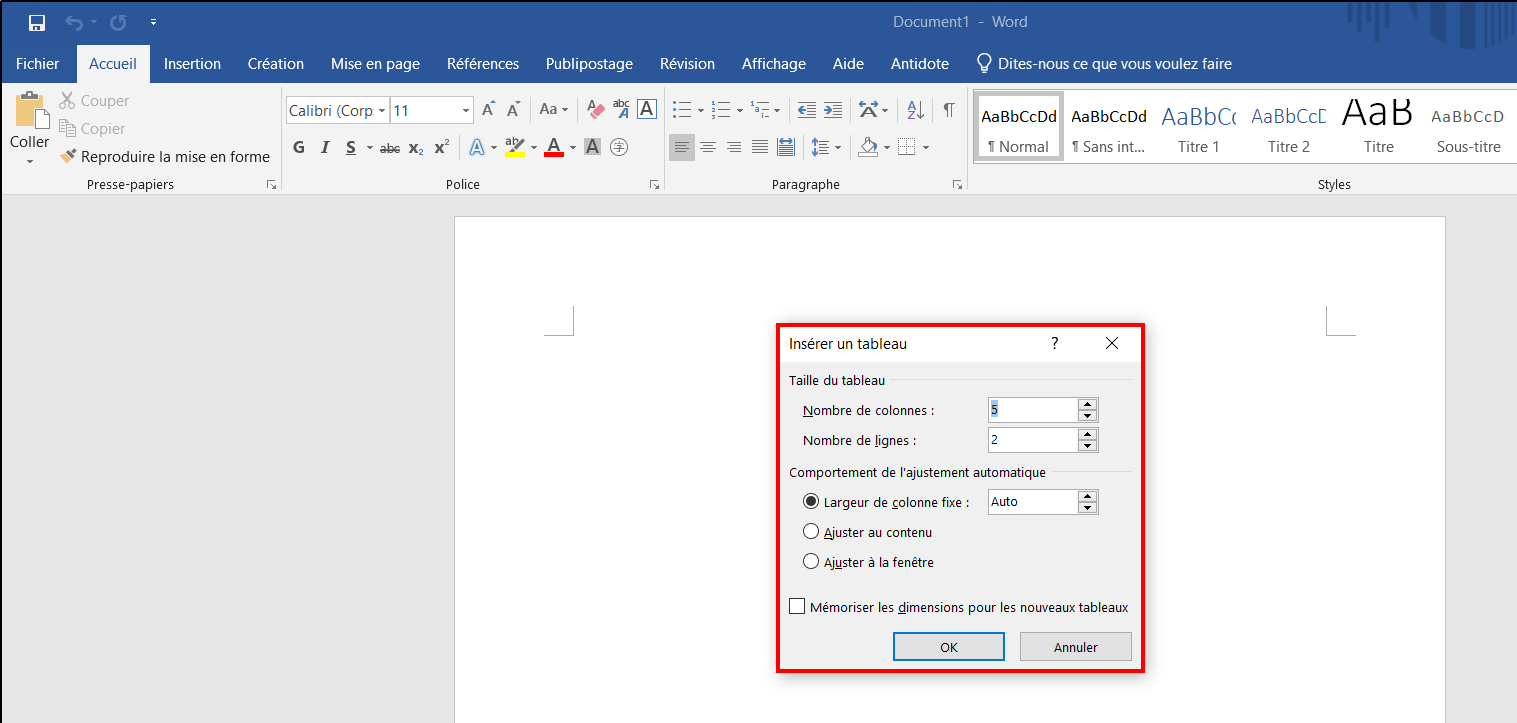Open the numbered list dropdown arrow
The height and width of the screenshot is (723, 1517).
click(740, 111)
